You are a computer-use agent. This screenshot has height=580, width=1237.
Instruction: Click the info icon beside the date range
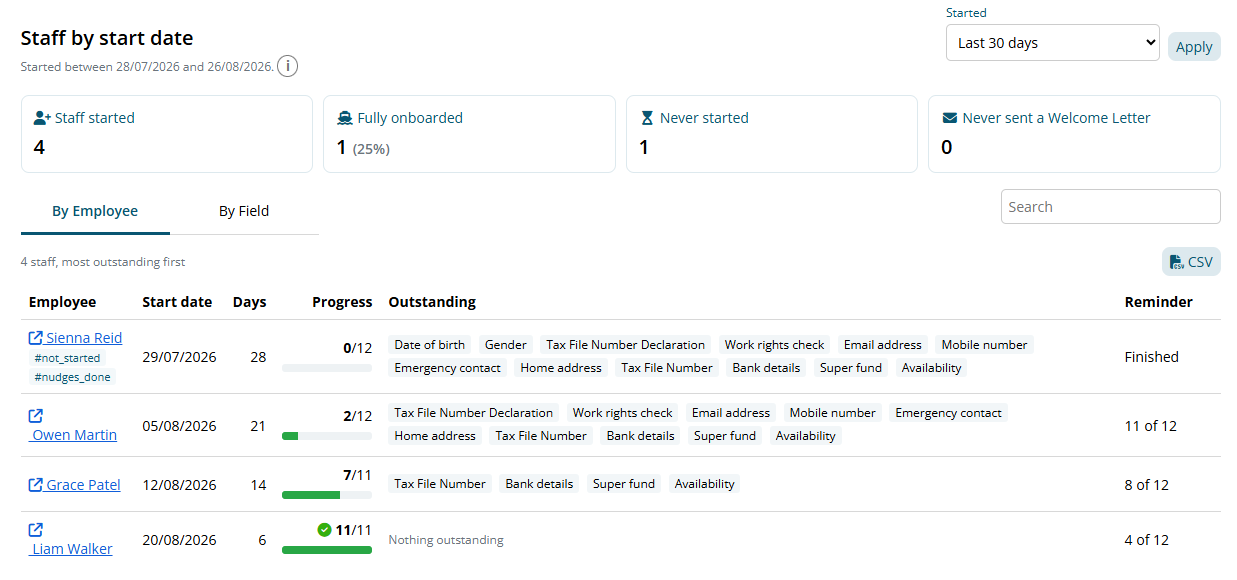[287, 67]
